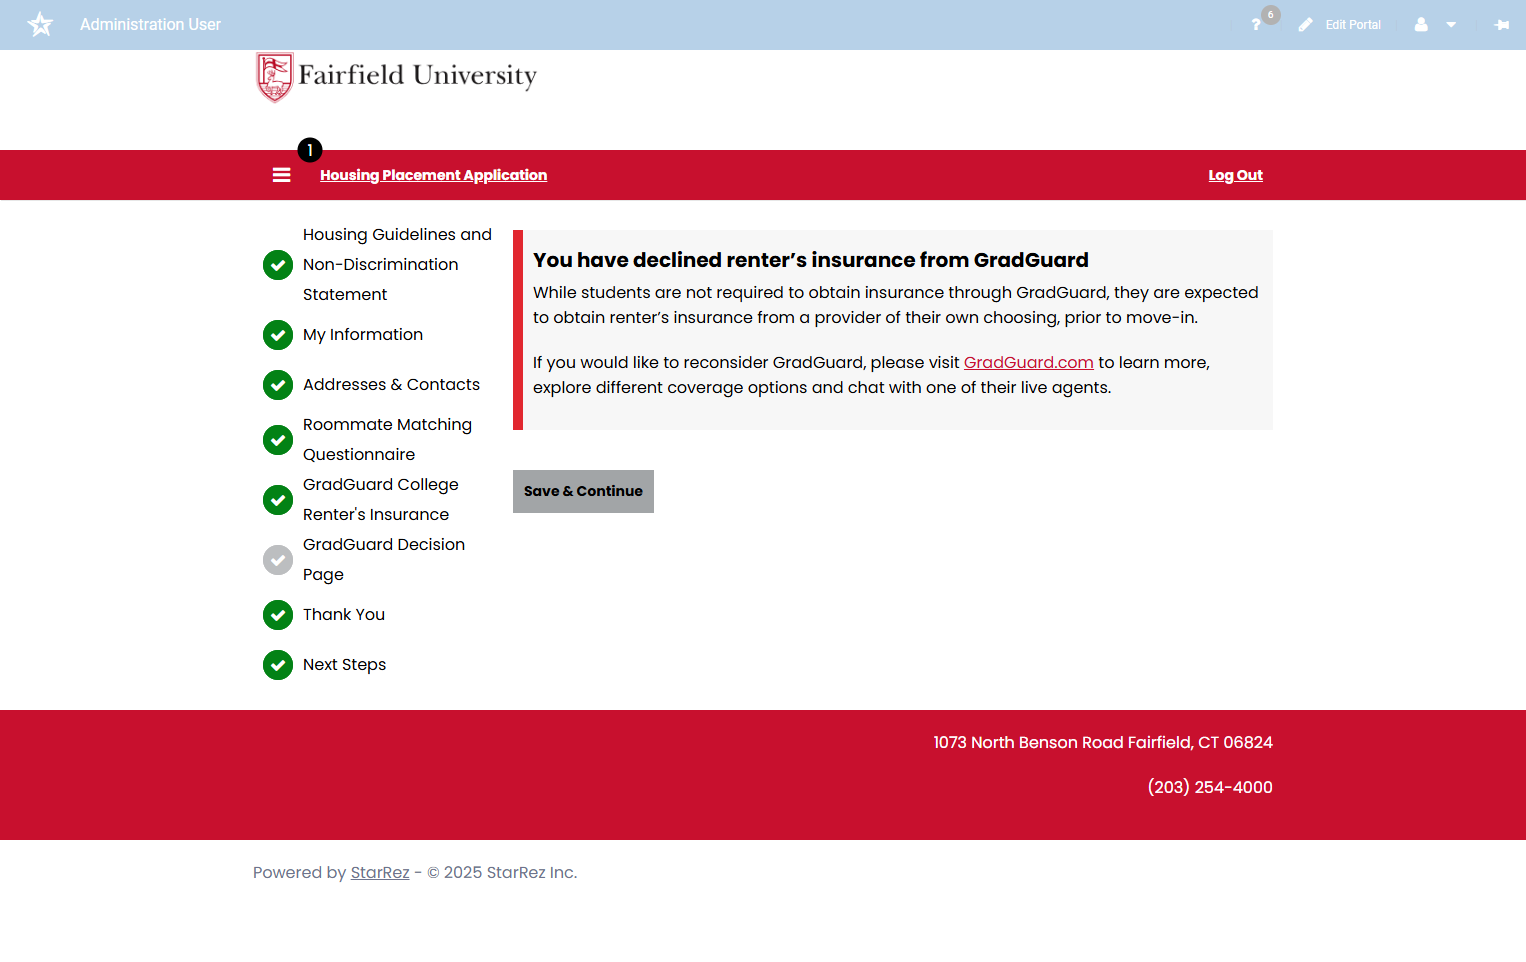Click the phone number (203) 254-4000
This screenshot has height=962, width=1526.
point(1210,788)
